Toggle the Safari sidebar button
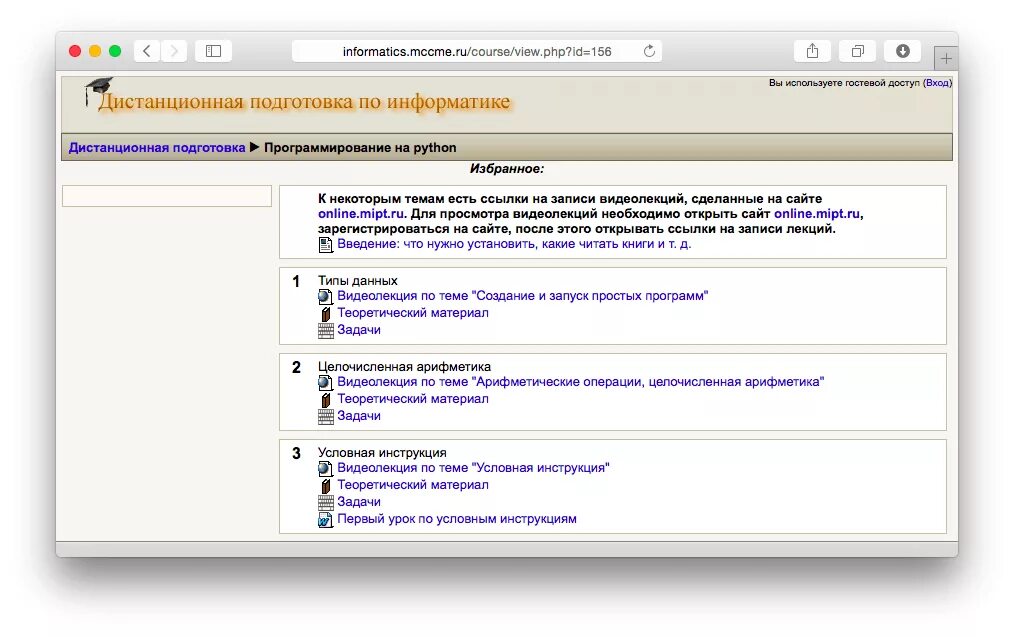The image size is (1014, 637). (x=213, y=51)
